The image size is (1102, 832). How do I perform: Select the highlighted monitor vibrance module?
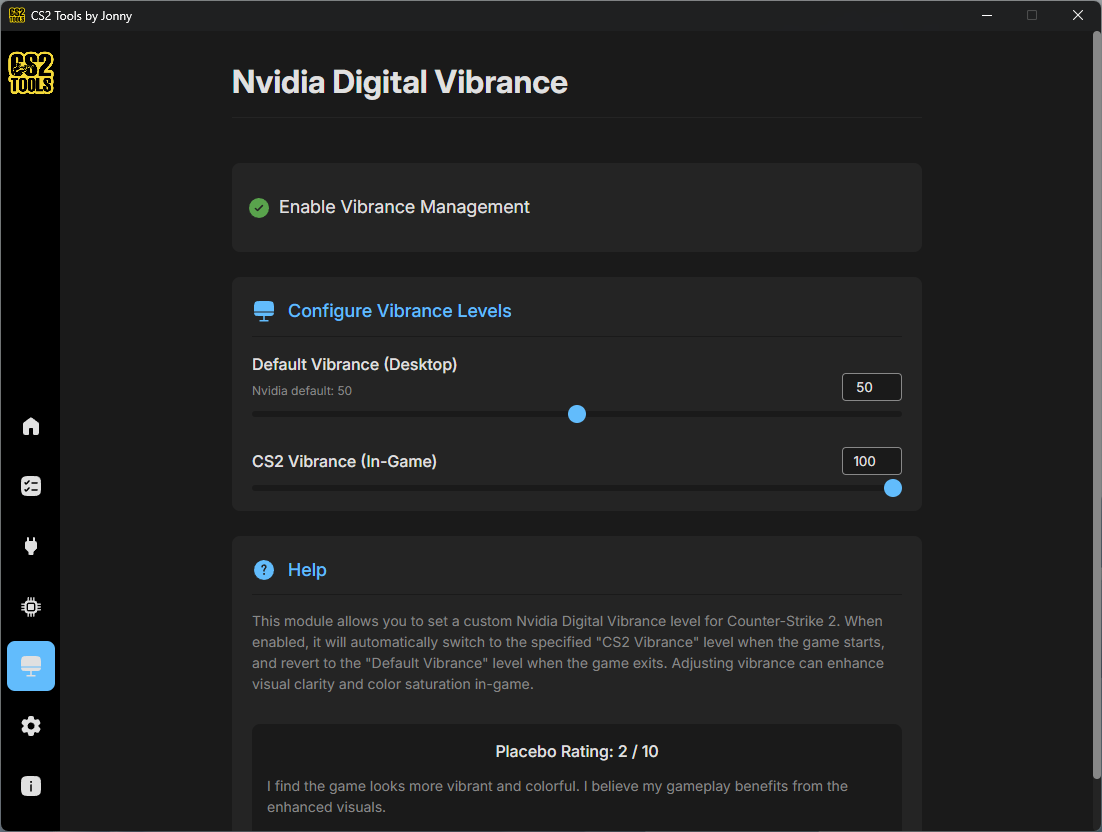(x=30, y=666)
